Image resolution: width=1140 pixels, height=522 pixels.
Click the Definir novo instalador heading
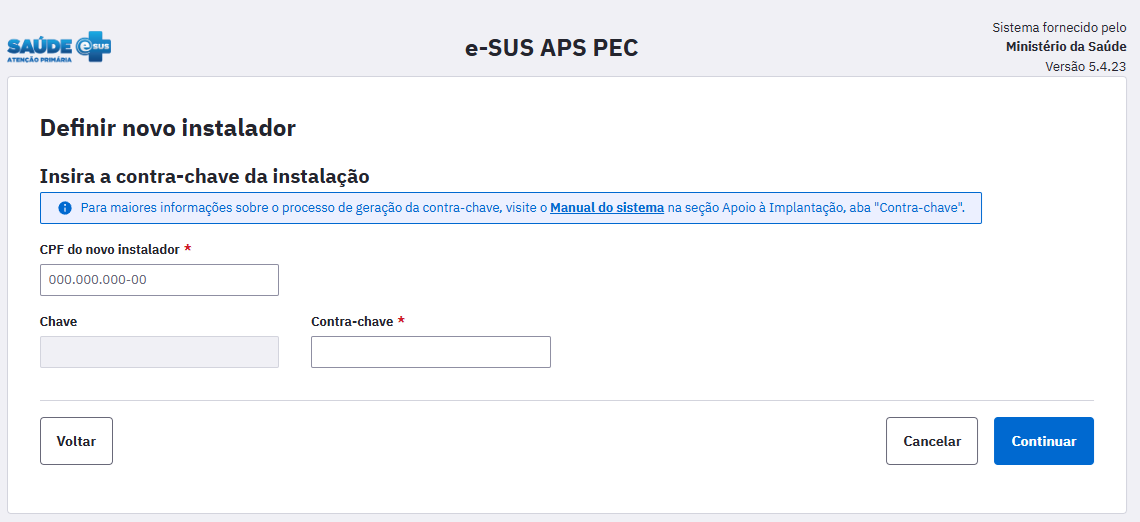(x=167, y=128)
